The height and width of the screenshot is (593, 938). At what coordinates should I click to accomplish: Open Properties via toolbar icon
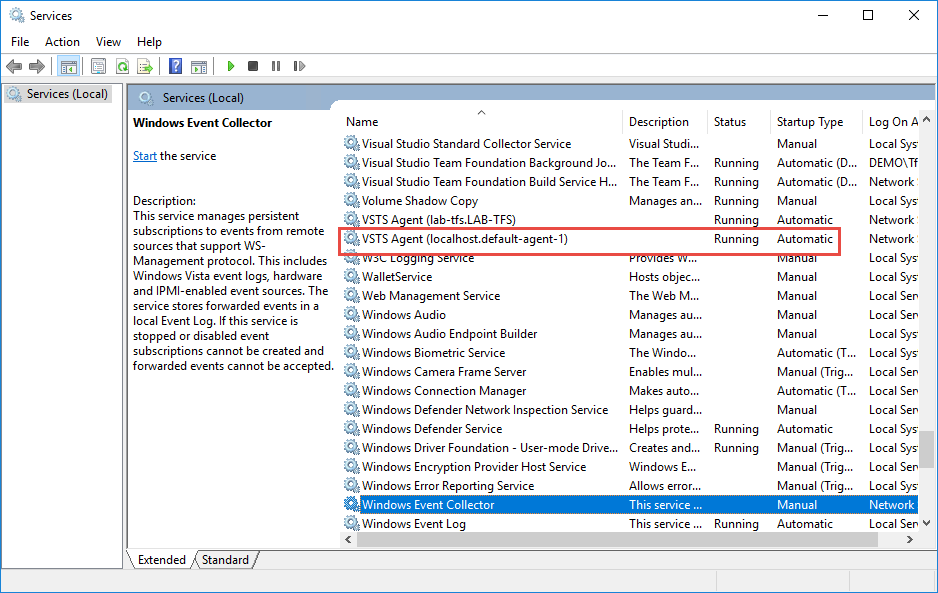pyautogui.click(x=98, y=67)
